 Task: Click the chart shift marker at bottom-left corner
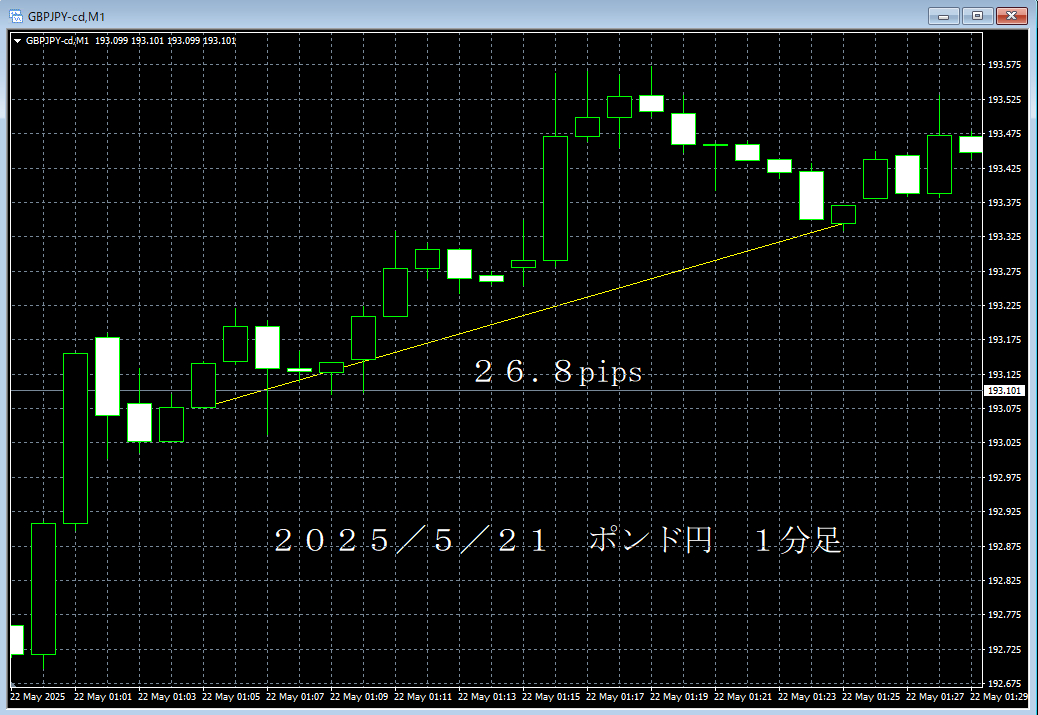click(x=13, y=684)
